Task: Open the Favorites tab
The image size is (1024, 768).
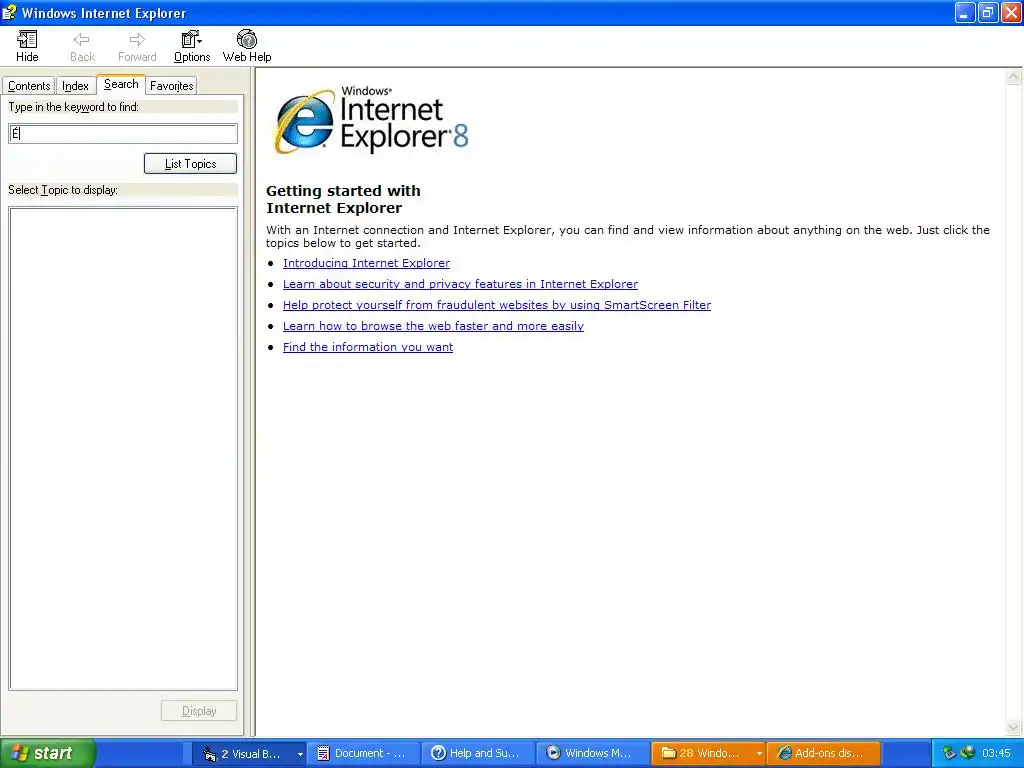Action: [171, 86]
